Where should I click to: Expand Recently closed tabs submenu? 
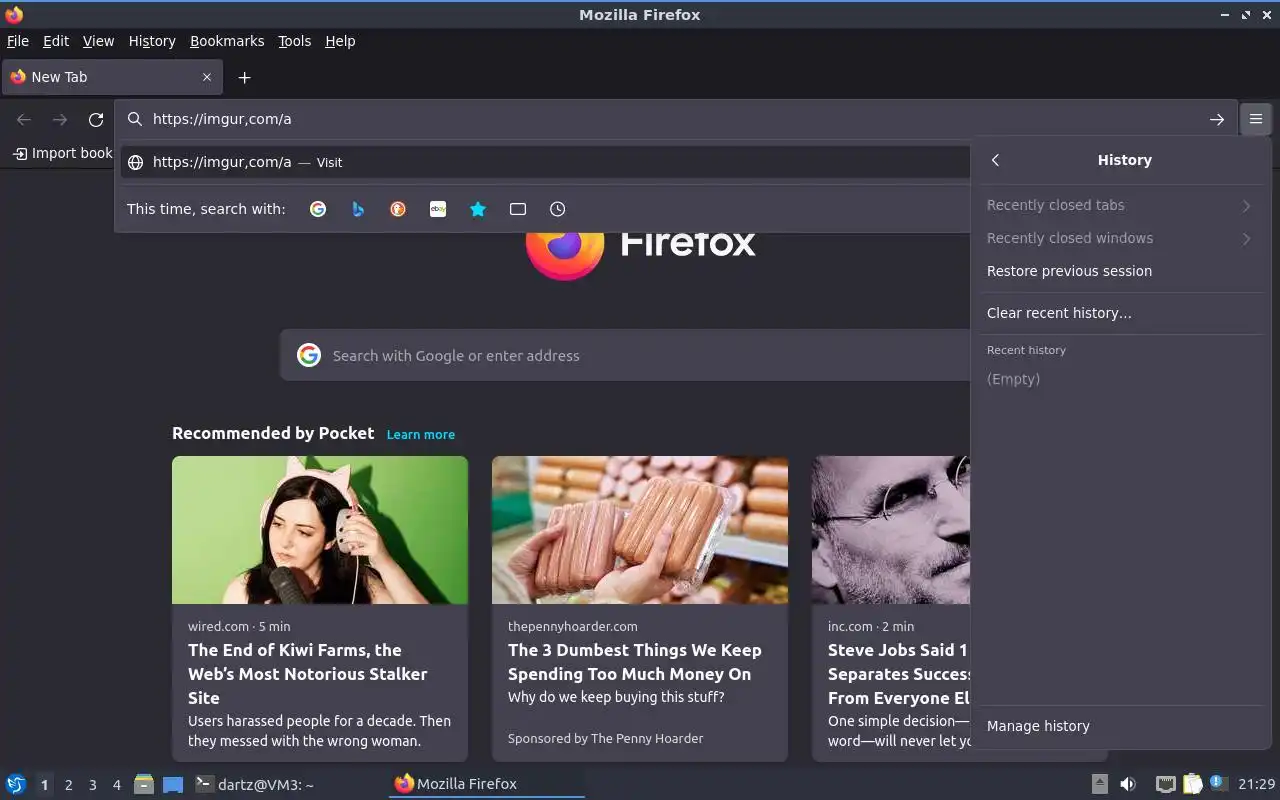[1119, 205]
